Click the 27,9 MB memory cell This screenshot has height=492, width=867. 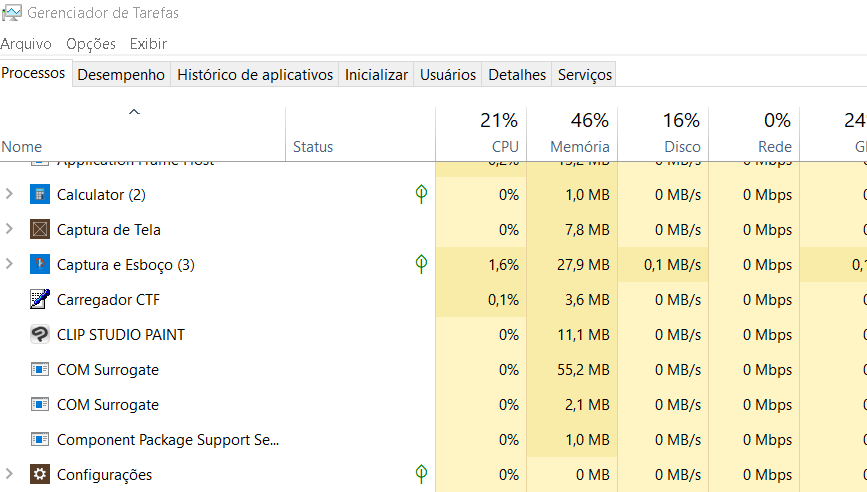[x=572, y=265]
